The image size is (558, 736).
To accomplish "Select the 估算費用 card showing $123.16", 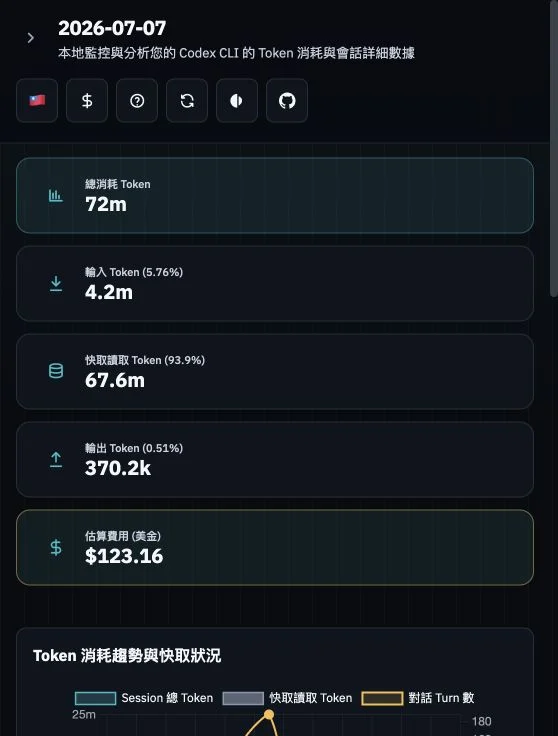I will pos(275,547).
